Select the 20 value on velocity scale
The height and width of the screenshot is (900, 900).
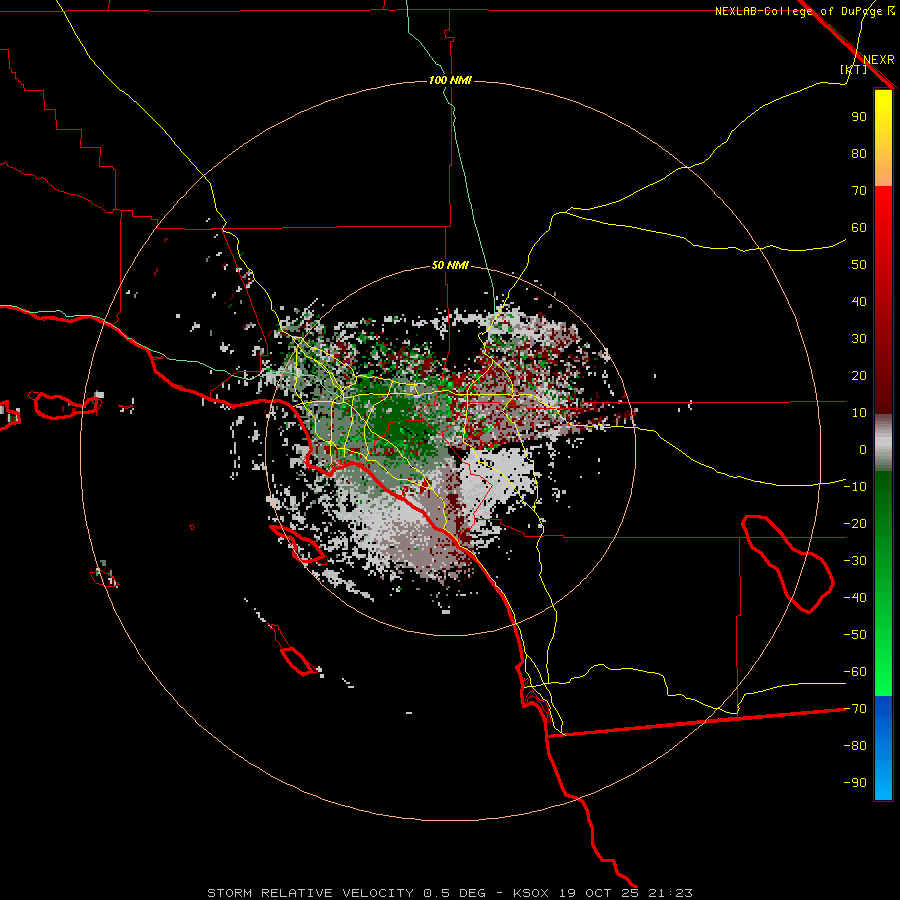click(x=859, y=376)
